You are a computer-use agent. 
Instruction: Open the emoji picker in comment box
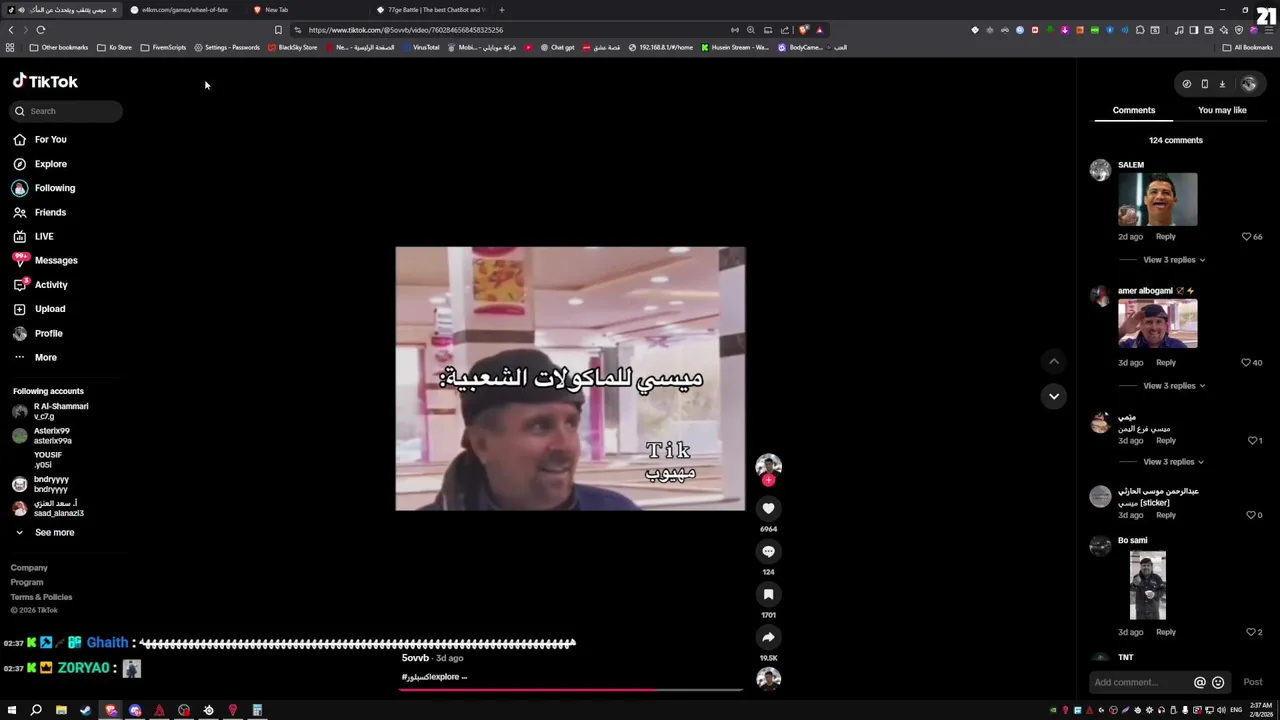tap(1218, 682)
